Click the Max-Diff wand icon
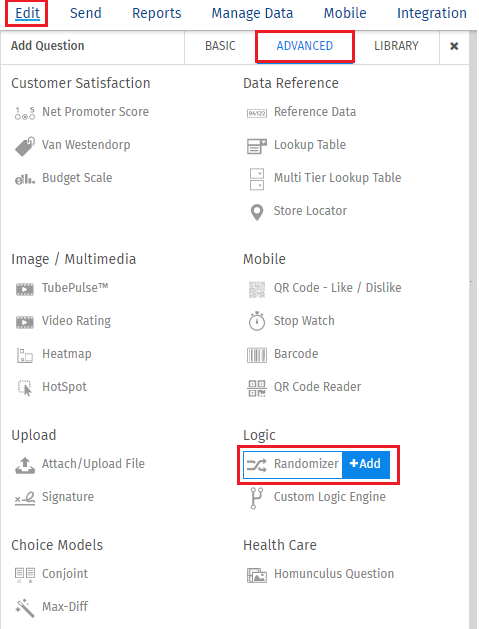The image size is (479, 629). point(24,608)
